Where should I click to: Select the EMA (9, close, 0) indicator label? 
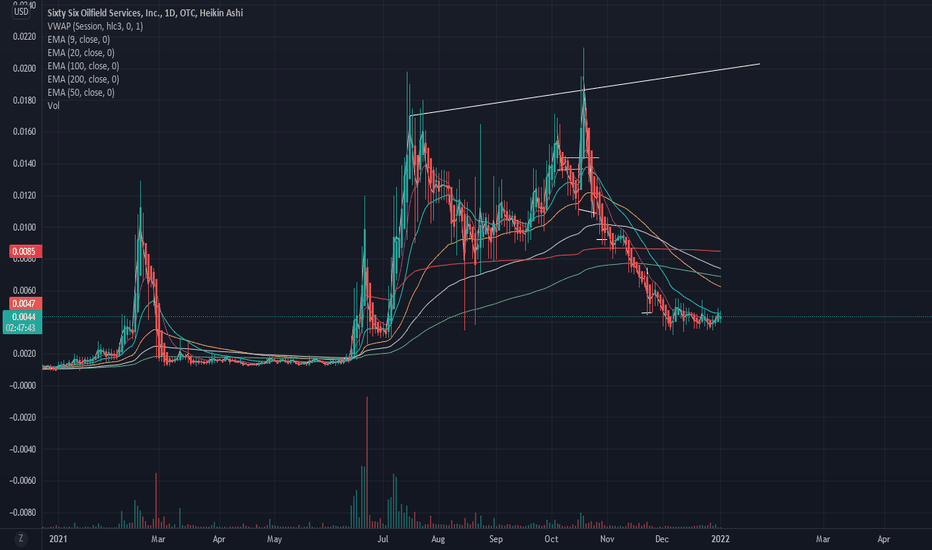coord(78,39)
